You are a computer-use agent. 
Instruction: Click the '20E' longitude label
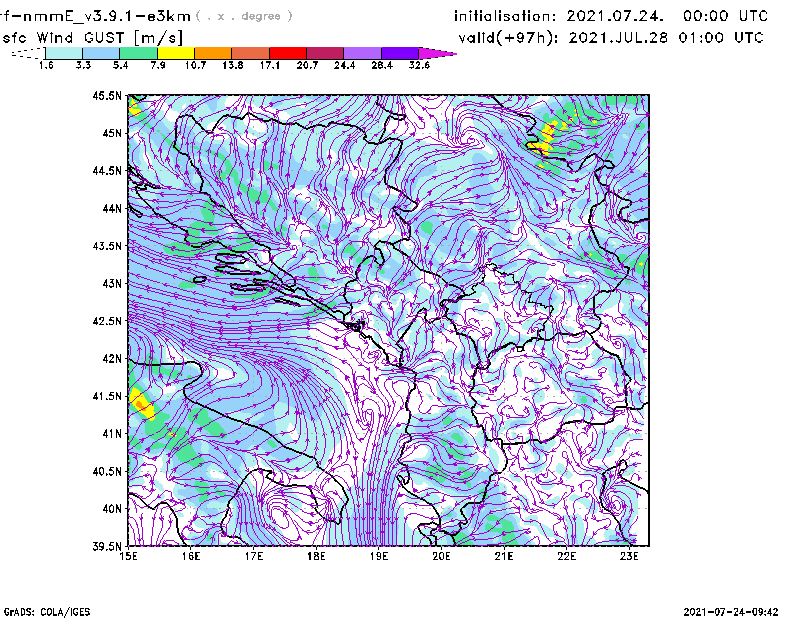(441, 556)
